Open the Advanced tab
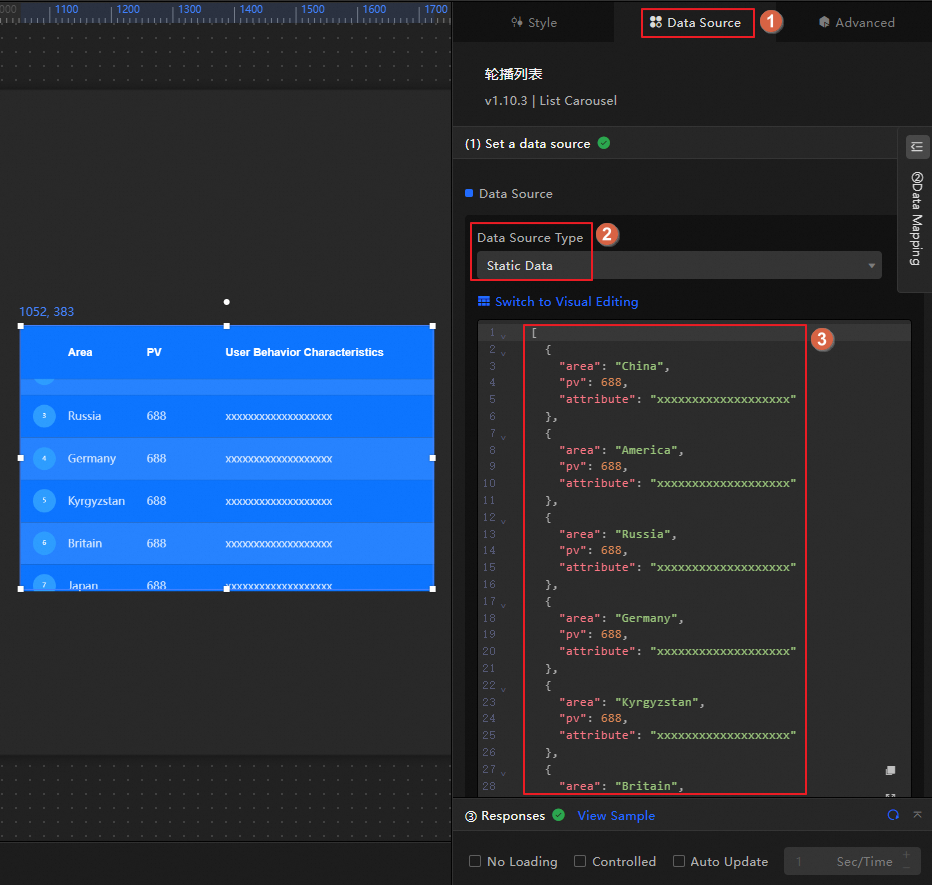Image resolution: width=932 pixels, height=885 pixels. pyautogui.click(x=857, y=23)
